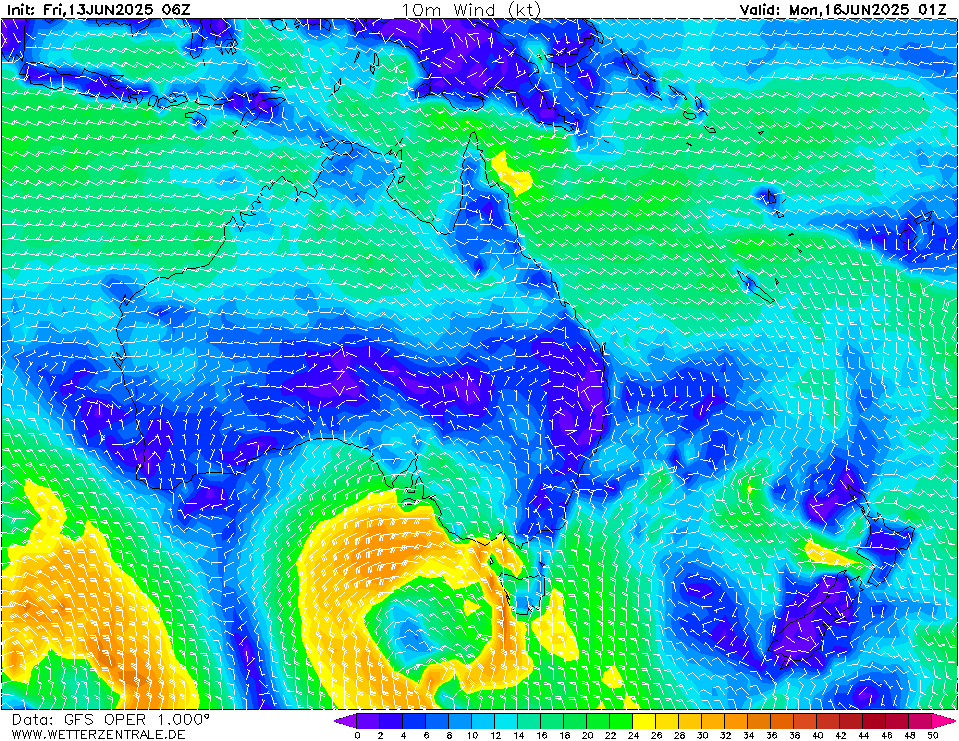This screenshot has height=741, width=959.
Task: Pick the magenta swatch between 48 and 50
Action: coord(920,721)
